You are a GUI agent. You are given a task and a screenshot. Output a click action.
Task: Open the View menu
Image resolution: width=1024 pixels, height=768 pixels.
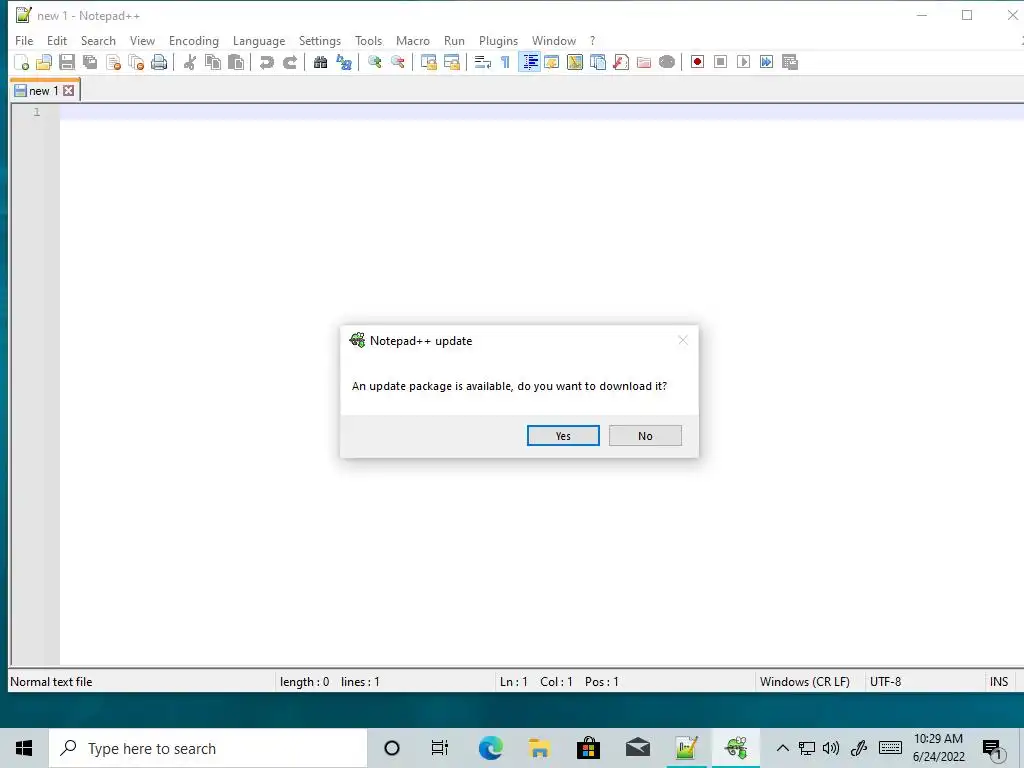[142, 40]
